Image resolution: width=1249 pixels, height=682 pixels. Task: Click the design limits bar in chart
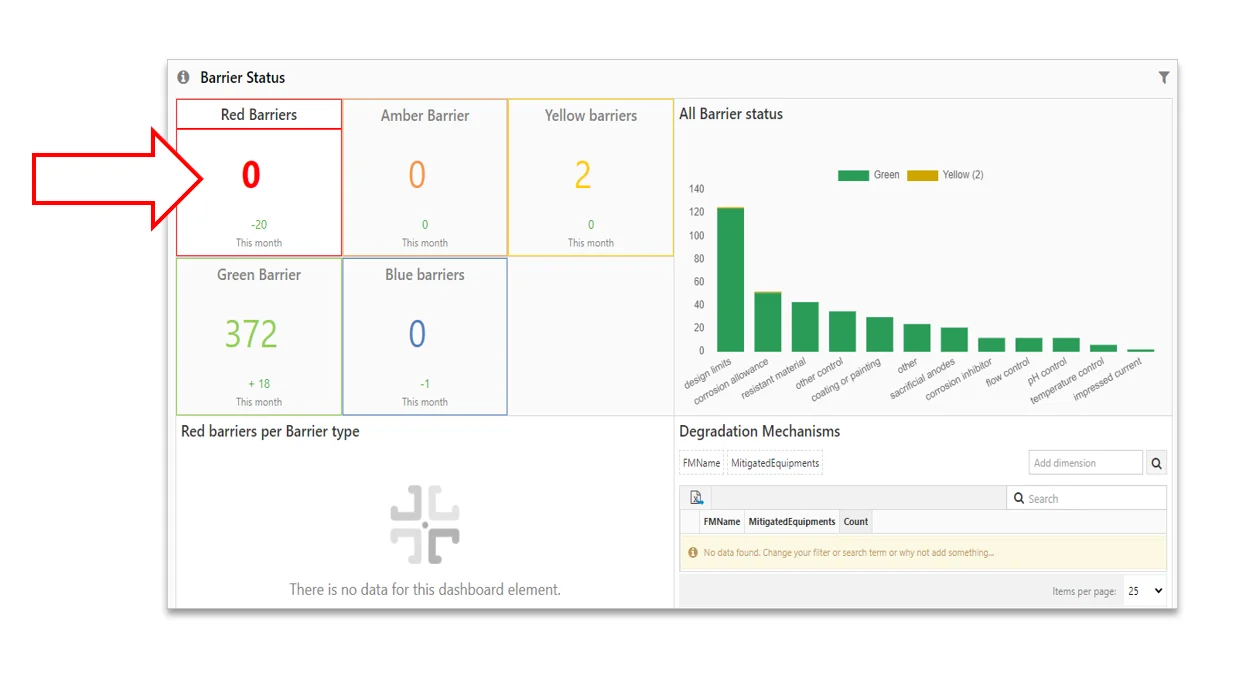[730, 280]
